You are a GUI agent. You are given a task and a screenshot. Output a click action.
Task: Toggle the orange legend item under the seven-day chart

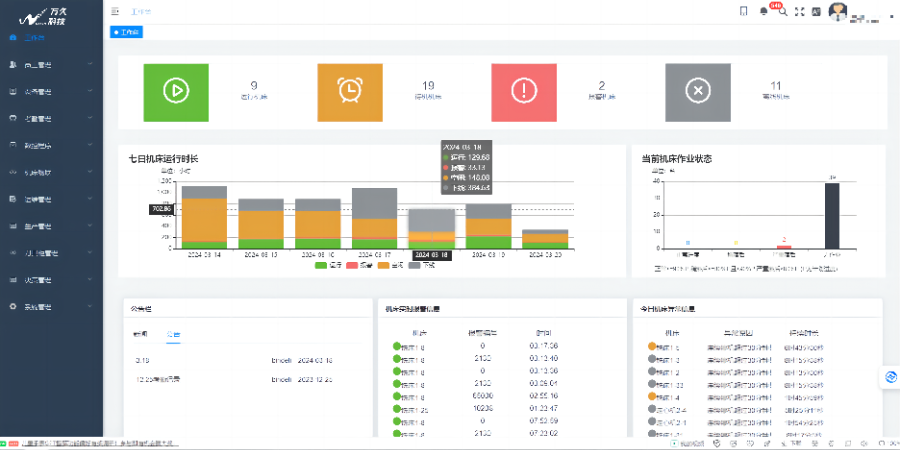391,265
